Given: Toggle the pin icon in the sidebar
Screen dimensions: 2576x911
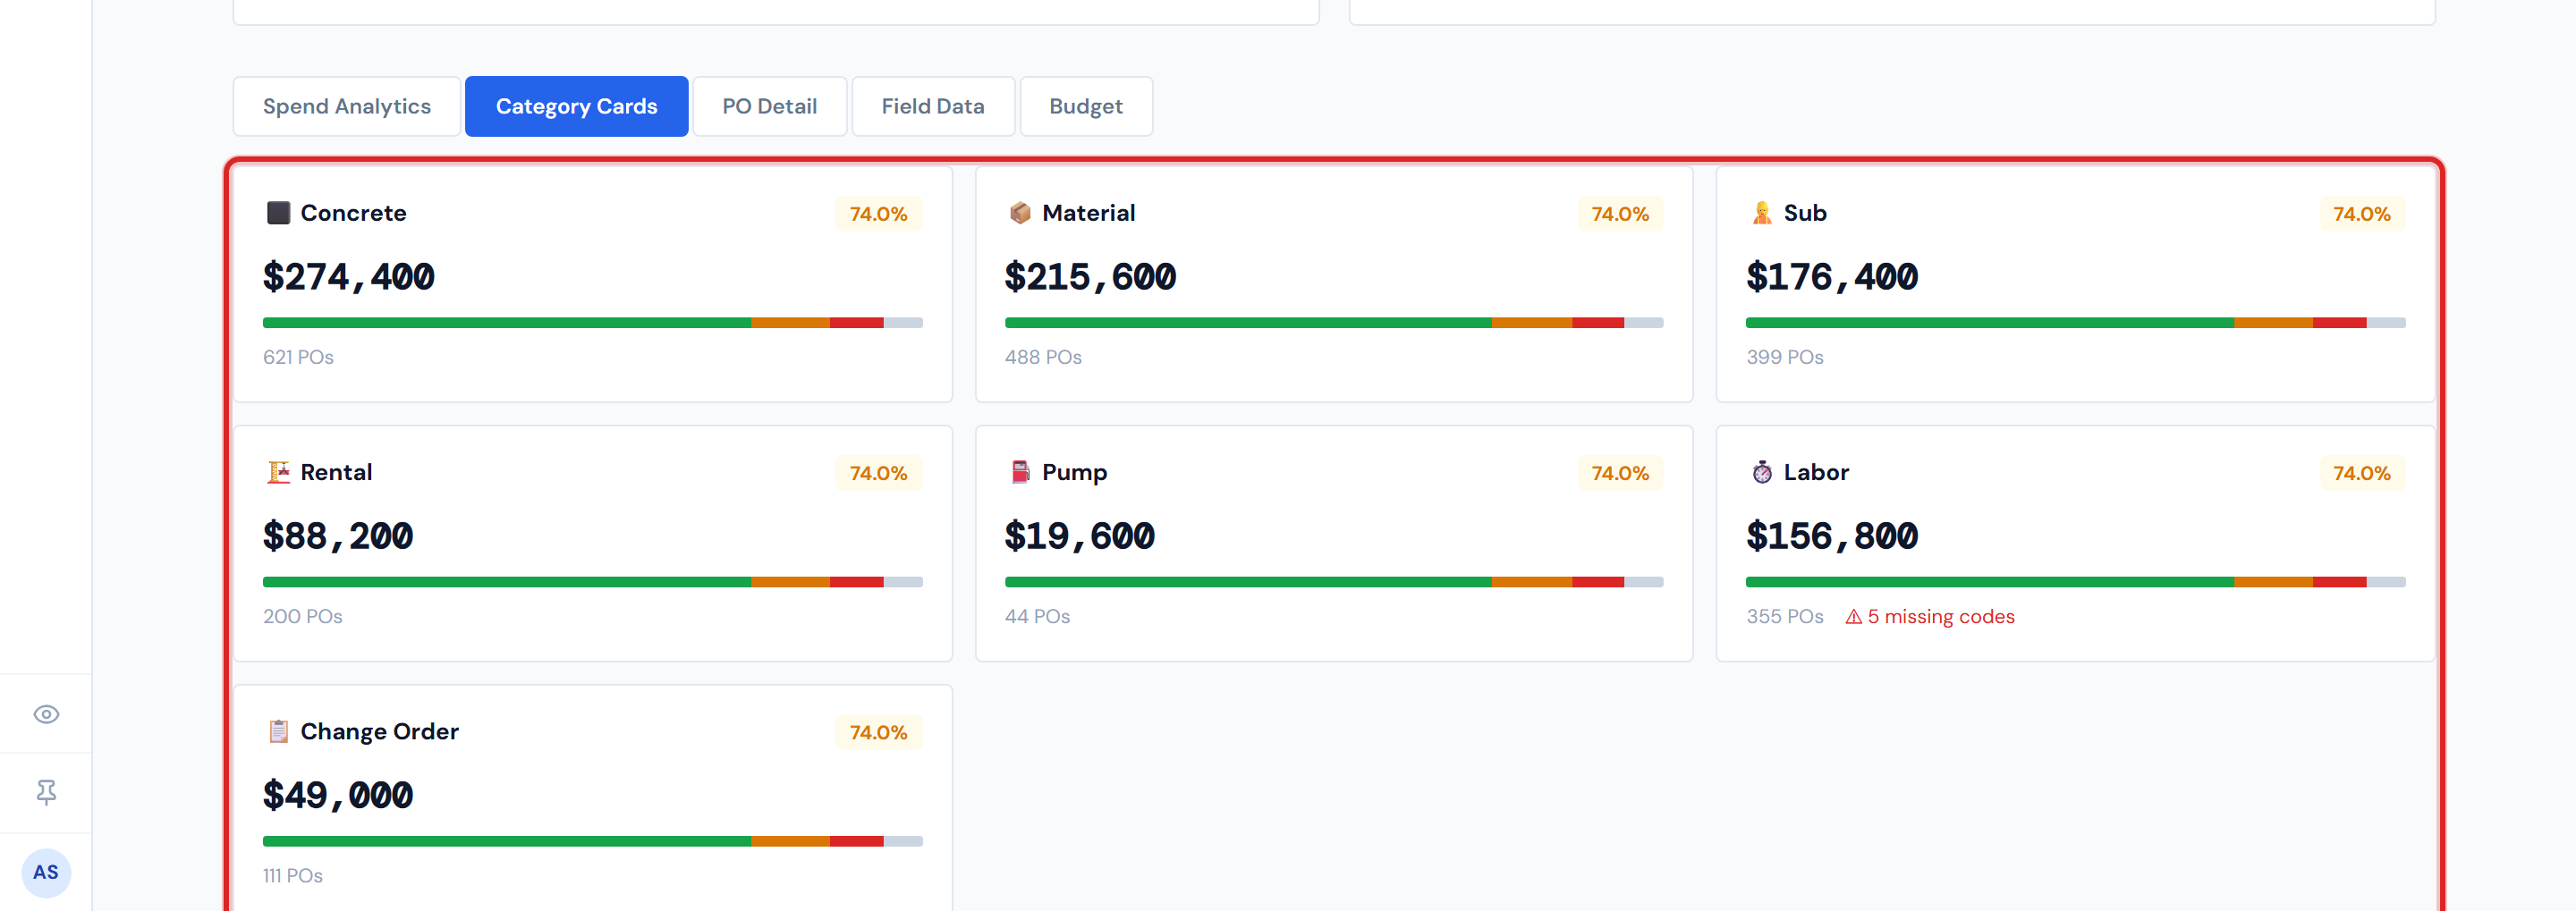Looking at the screenshot, I should click(x=46, y=792).
